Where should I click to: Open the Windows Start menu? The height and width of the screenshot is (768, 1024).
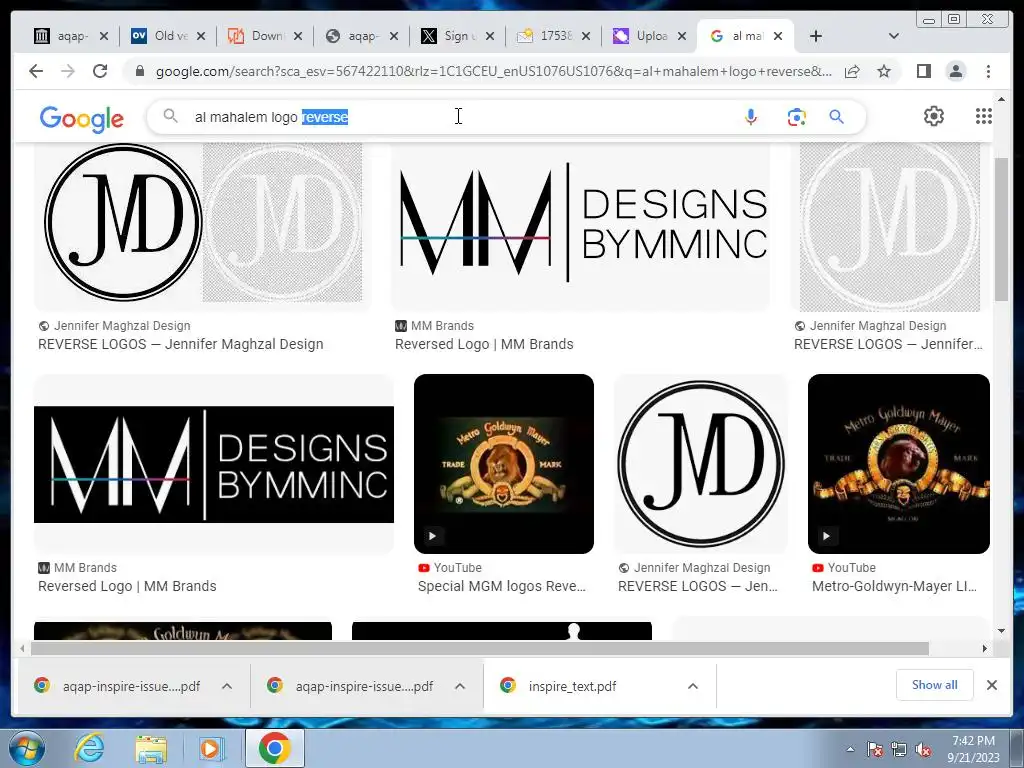[x=26, y=748]
